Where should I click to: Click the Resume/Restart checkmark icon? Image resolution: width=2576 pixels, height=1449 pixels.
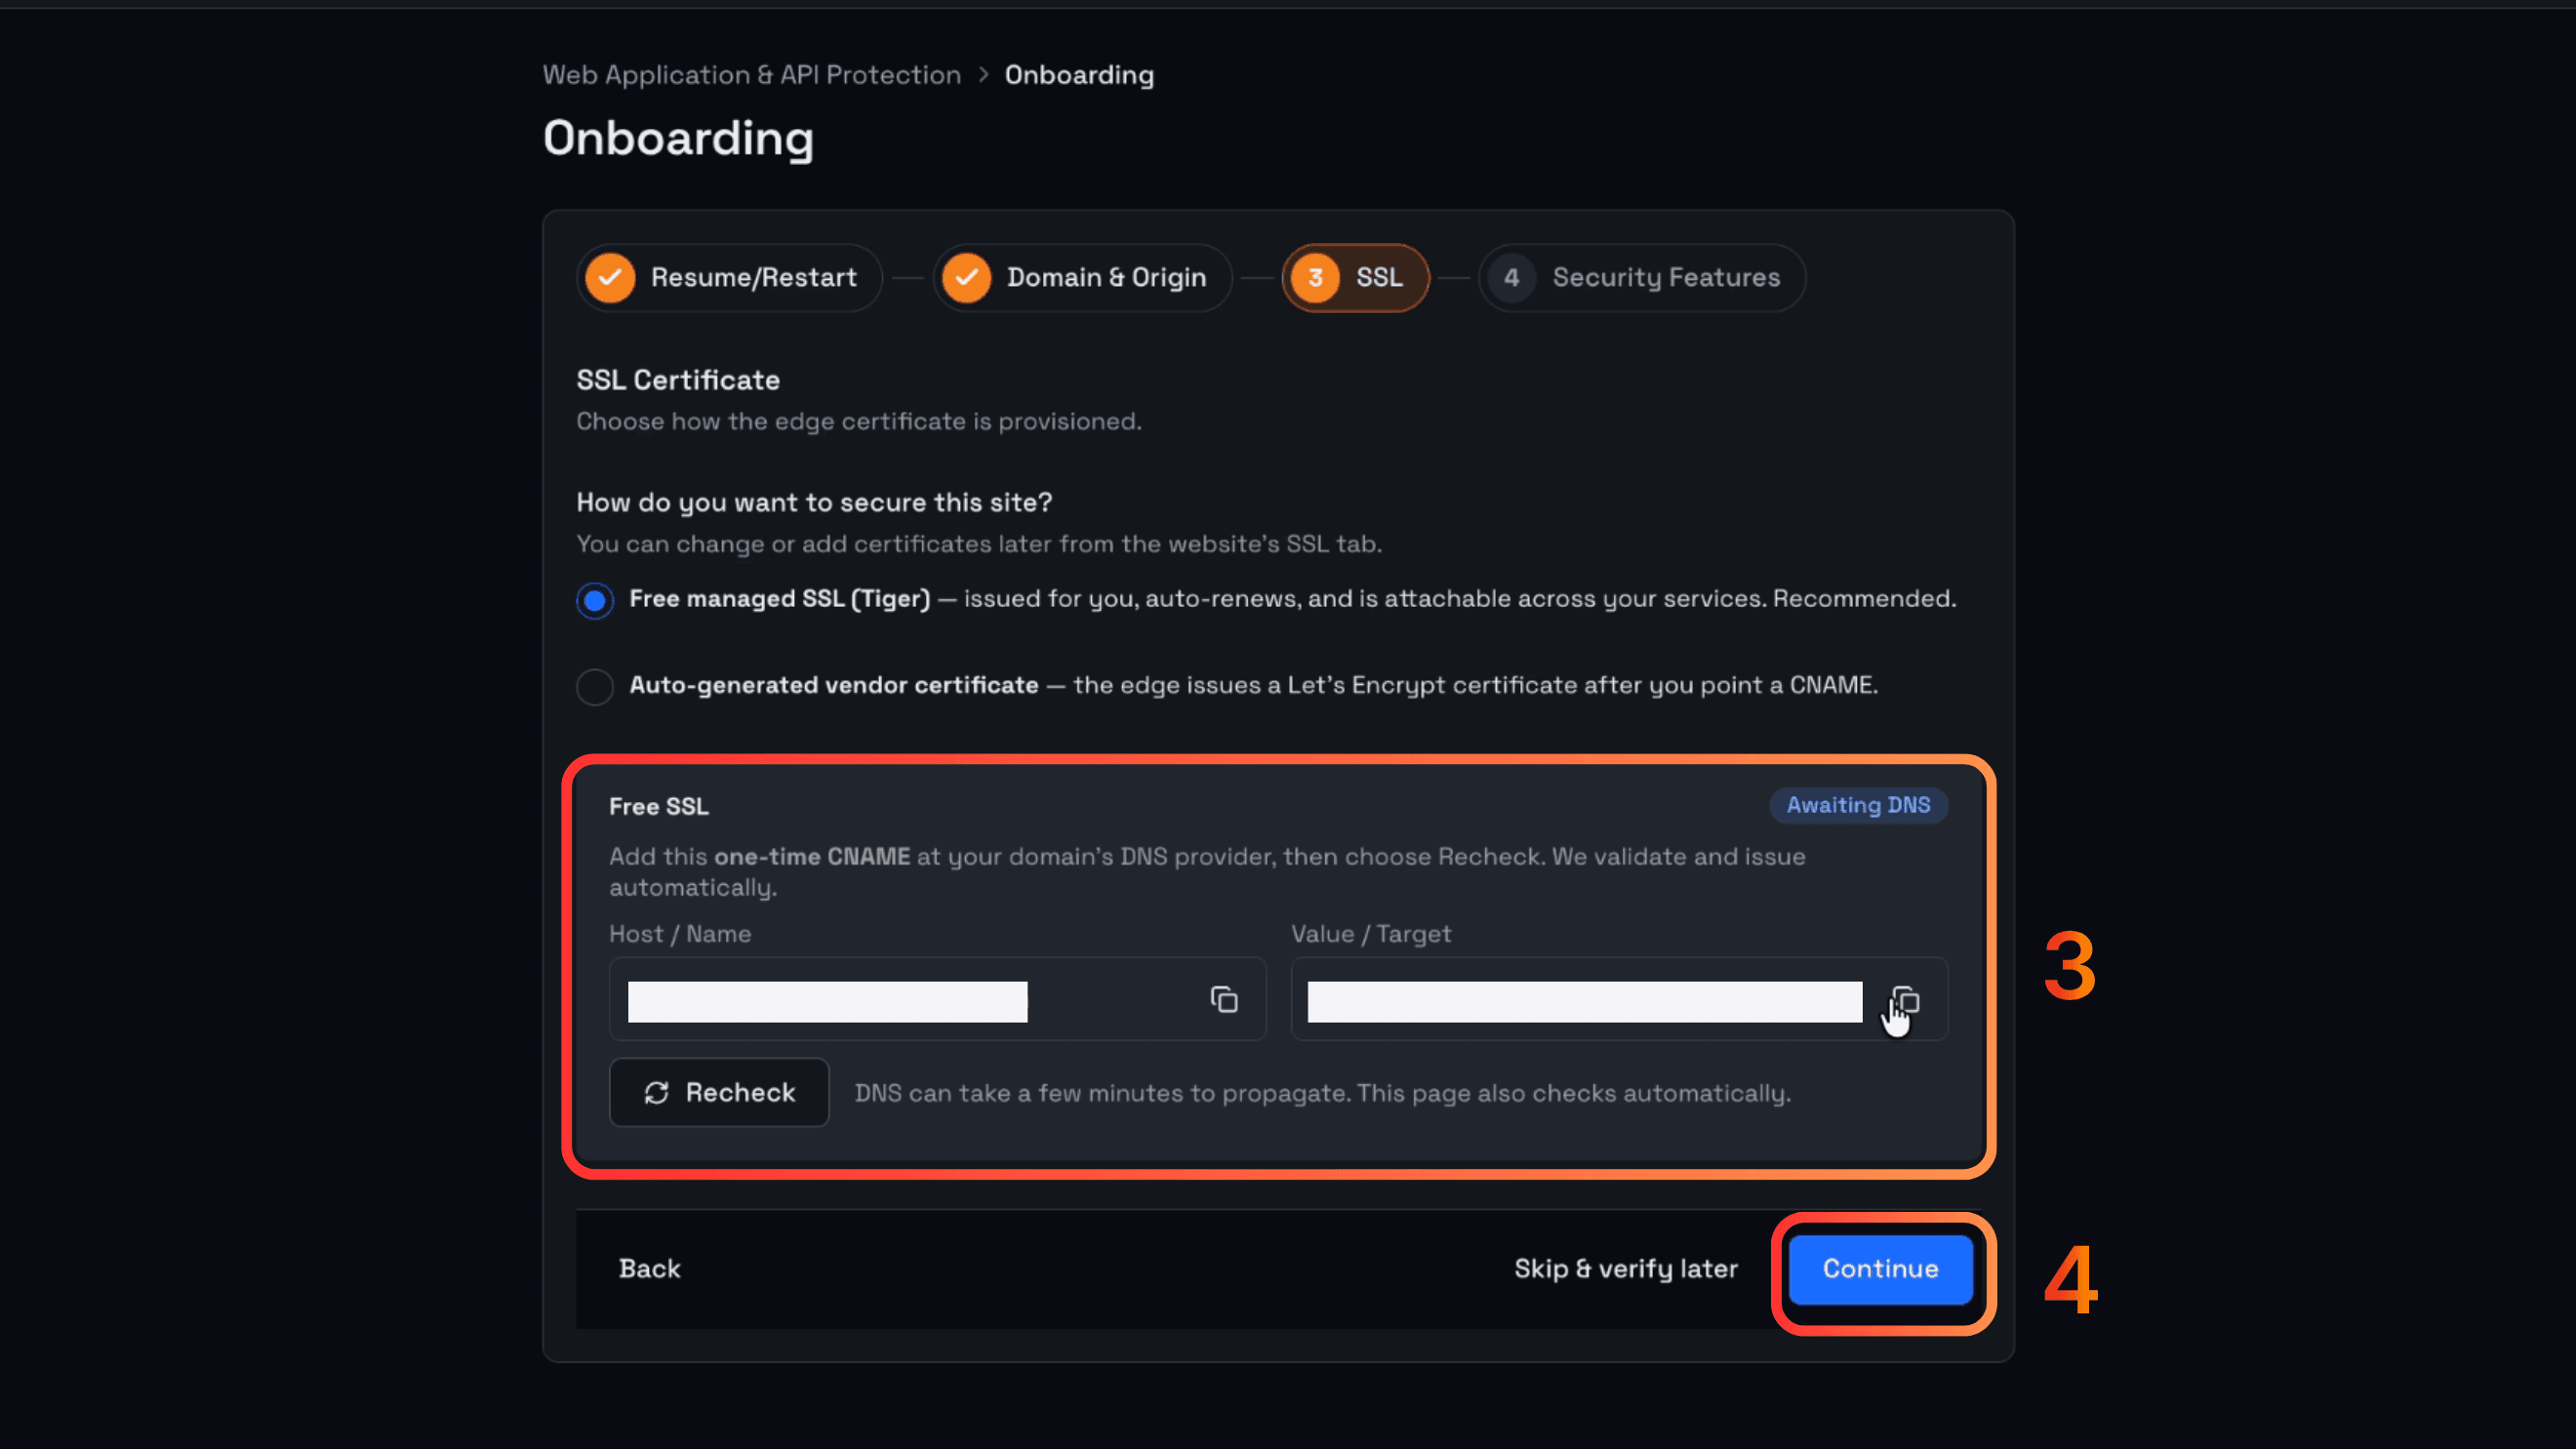[x=610, y=278]
